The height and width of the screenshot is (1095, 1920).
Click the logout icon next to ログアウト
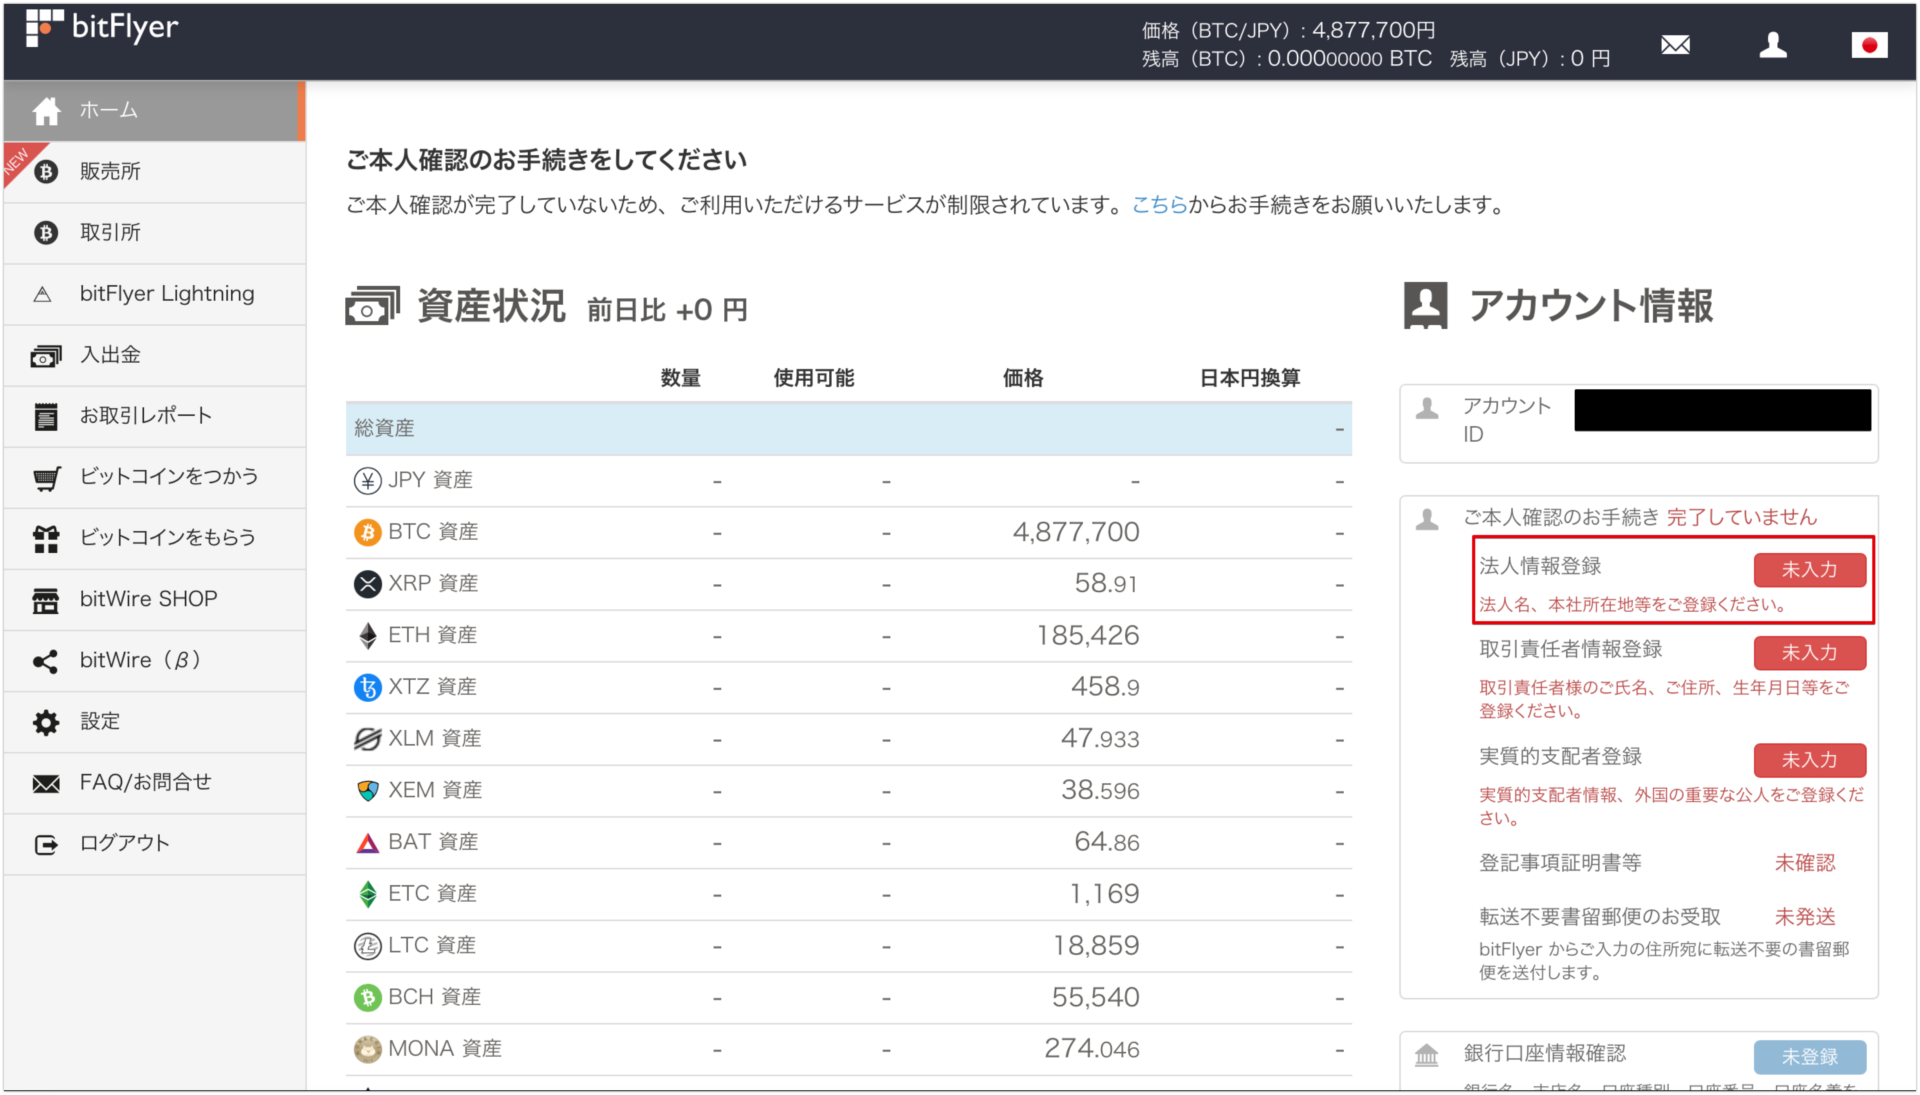coord(46,843)
